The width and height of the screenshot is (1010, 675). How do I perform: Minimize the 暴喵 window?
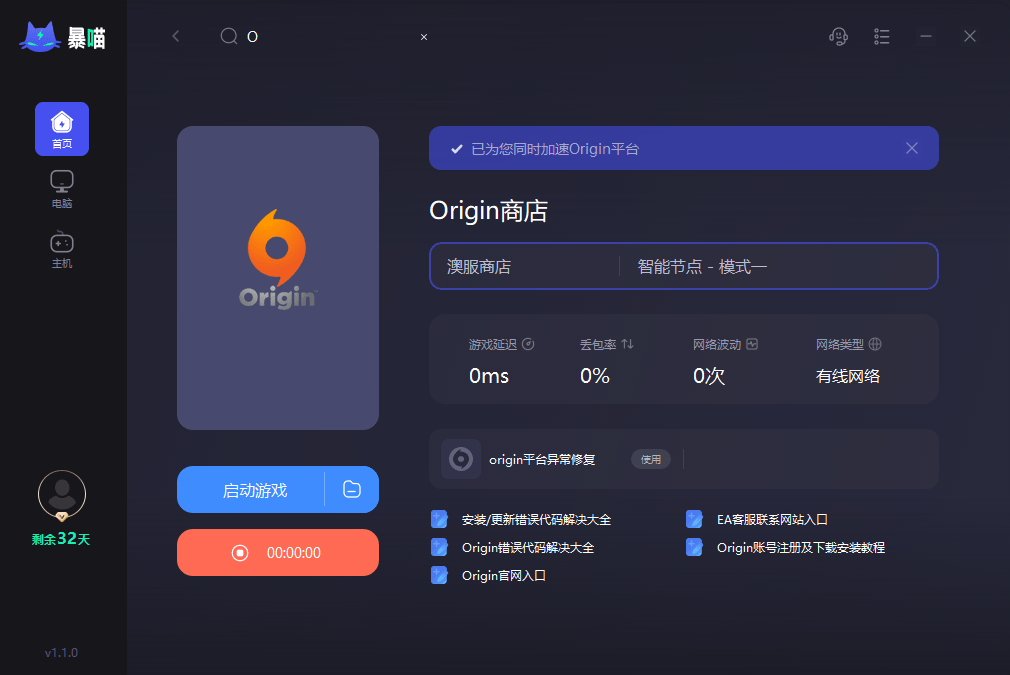(926, 36)
